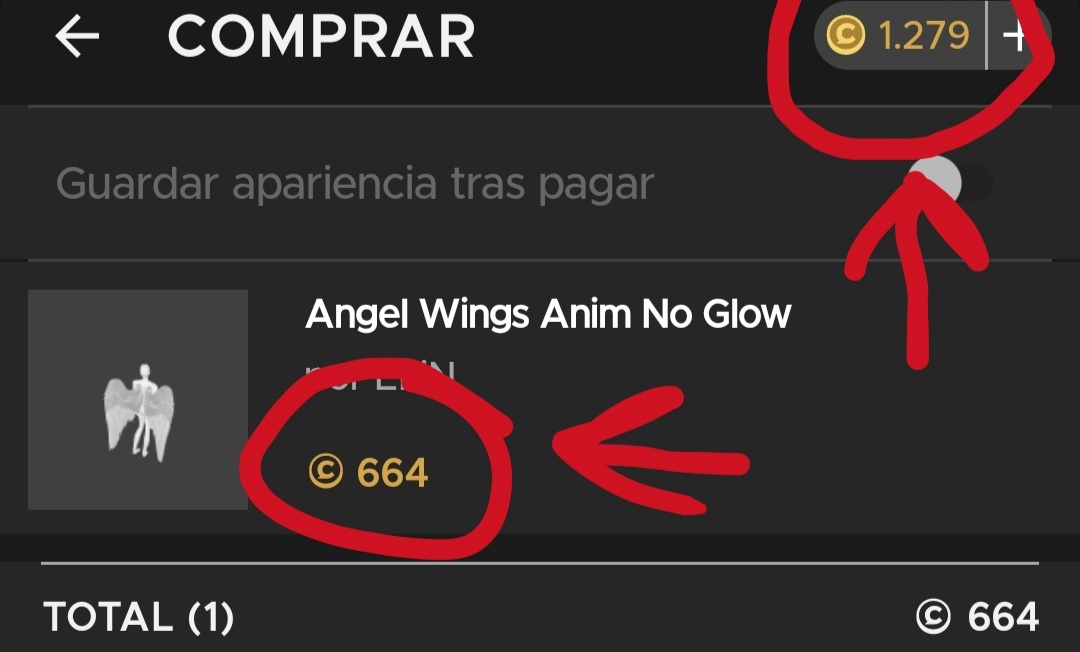Tap the Guardar apariencia tras pagar label
This screenshot has width=1080, height=652.
tap(355, 184)
